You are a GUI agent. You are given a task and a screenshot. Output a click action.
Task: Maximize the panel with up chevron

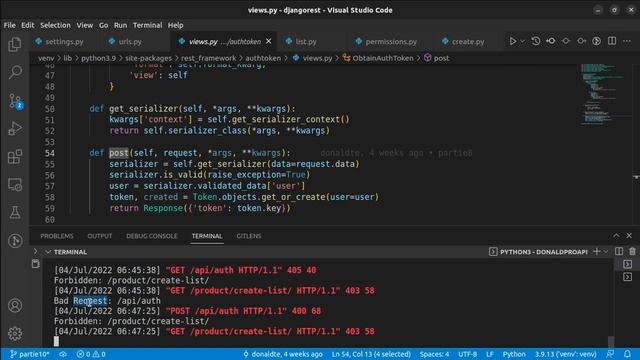pyautogui.click(x=616, y=236)
